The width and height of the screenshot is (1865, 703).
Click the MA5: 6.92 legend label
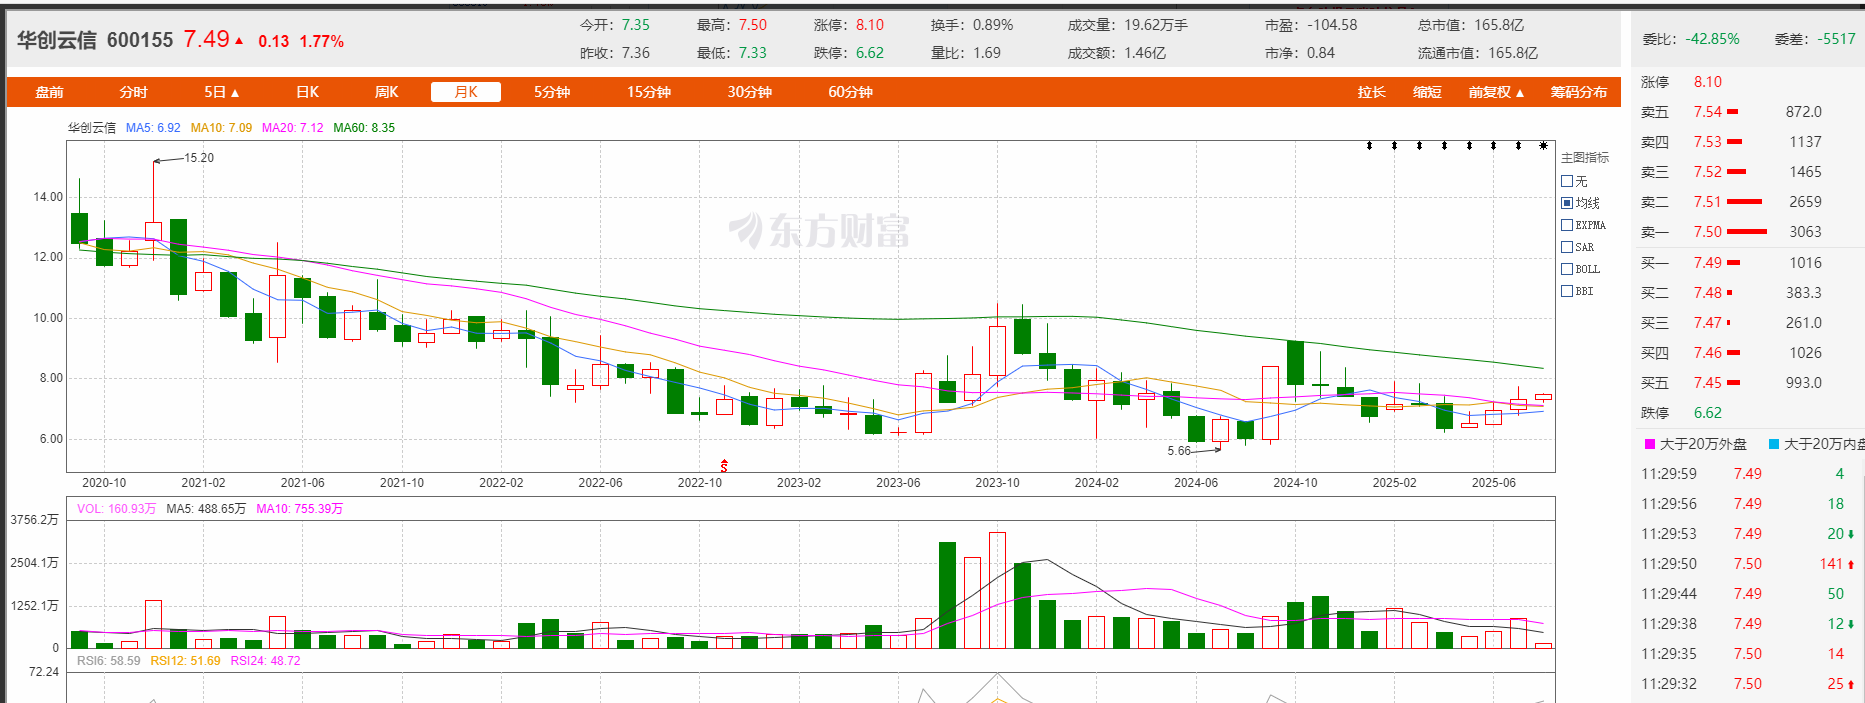point(153,128)
